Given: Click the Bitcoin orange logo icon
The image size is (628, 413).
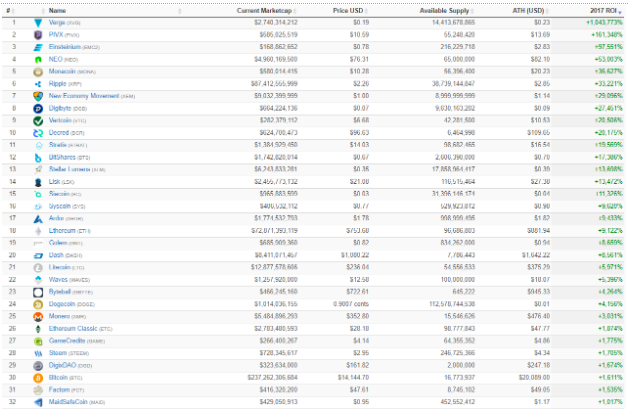Looking at the screenshot, I should point(38,379).
